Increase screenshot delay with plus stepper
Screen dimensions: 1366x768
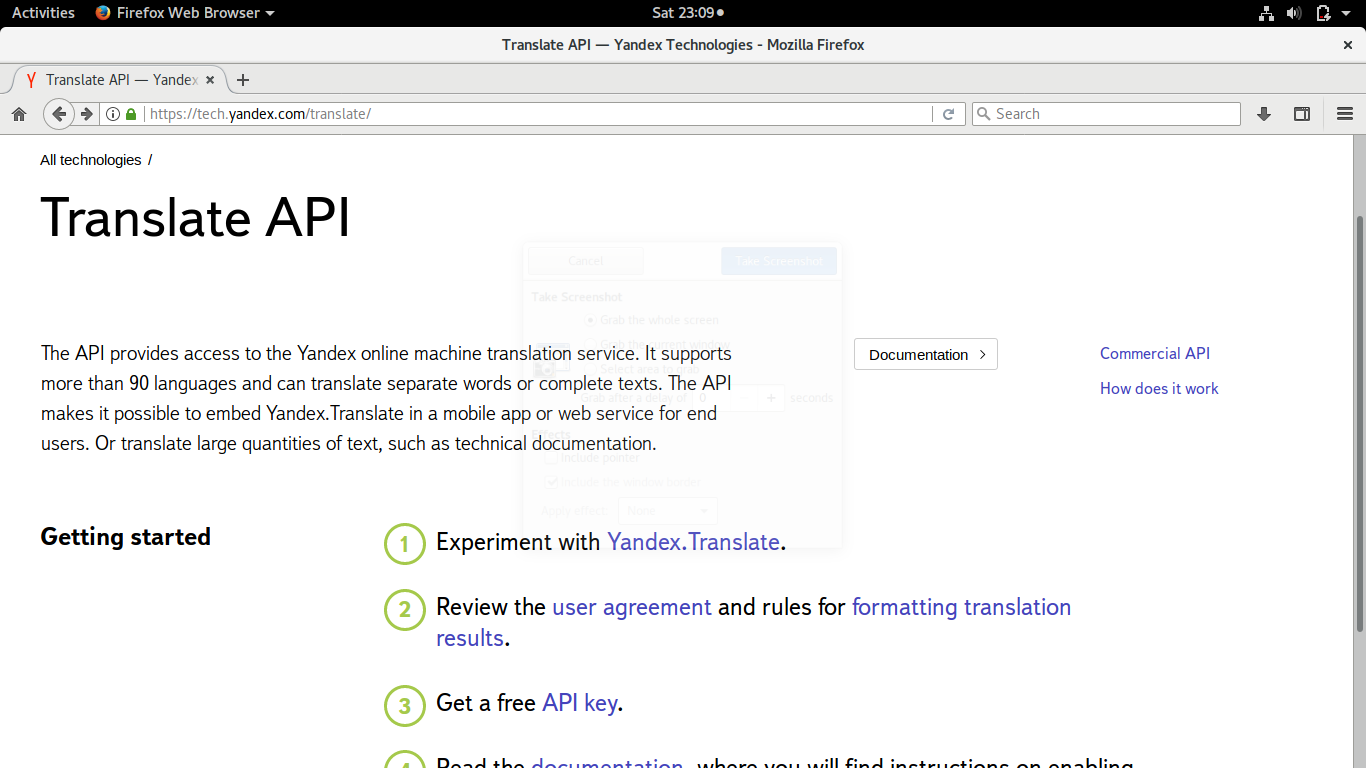(770, 397)
